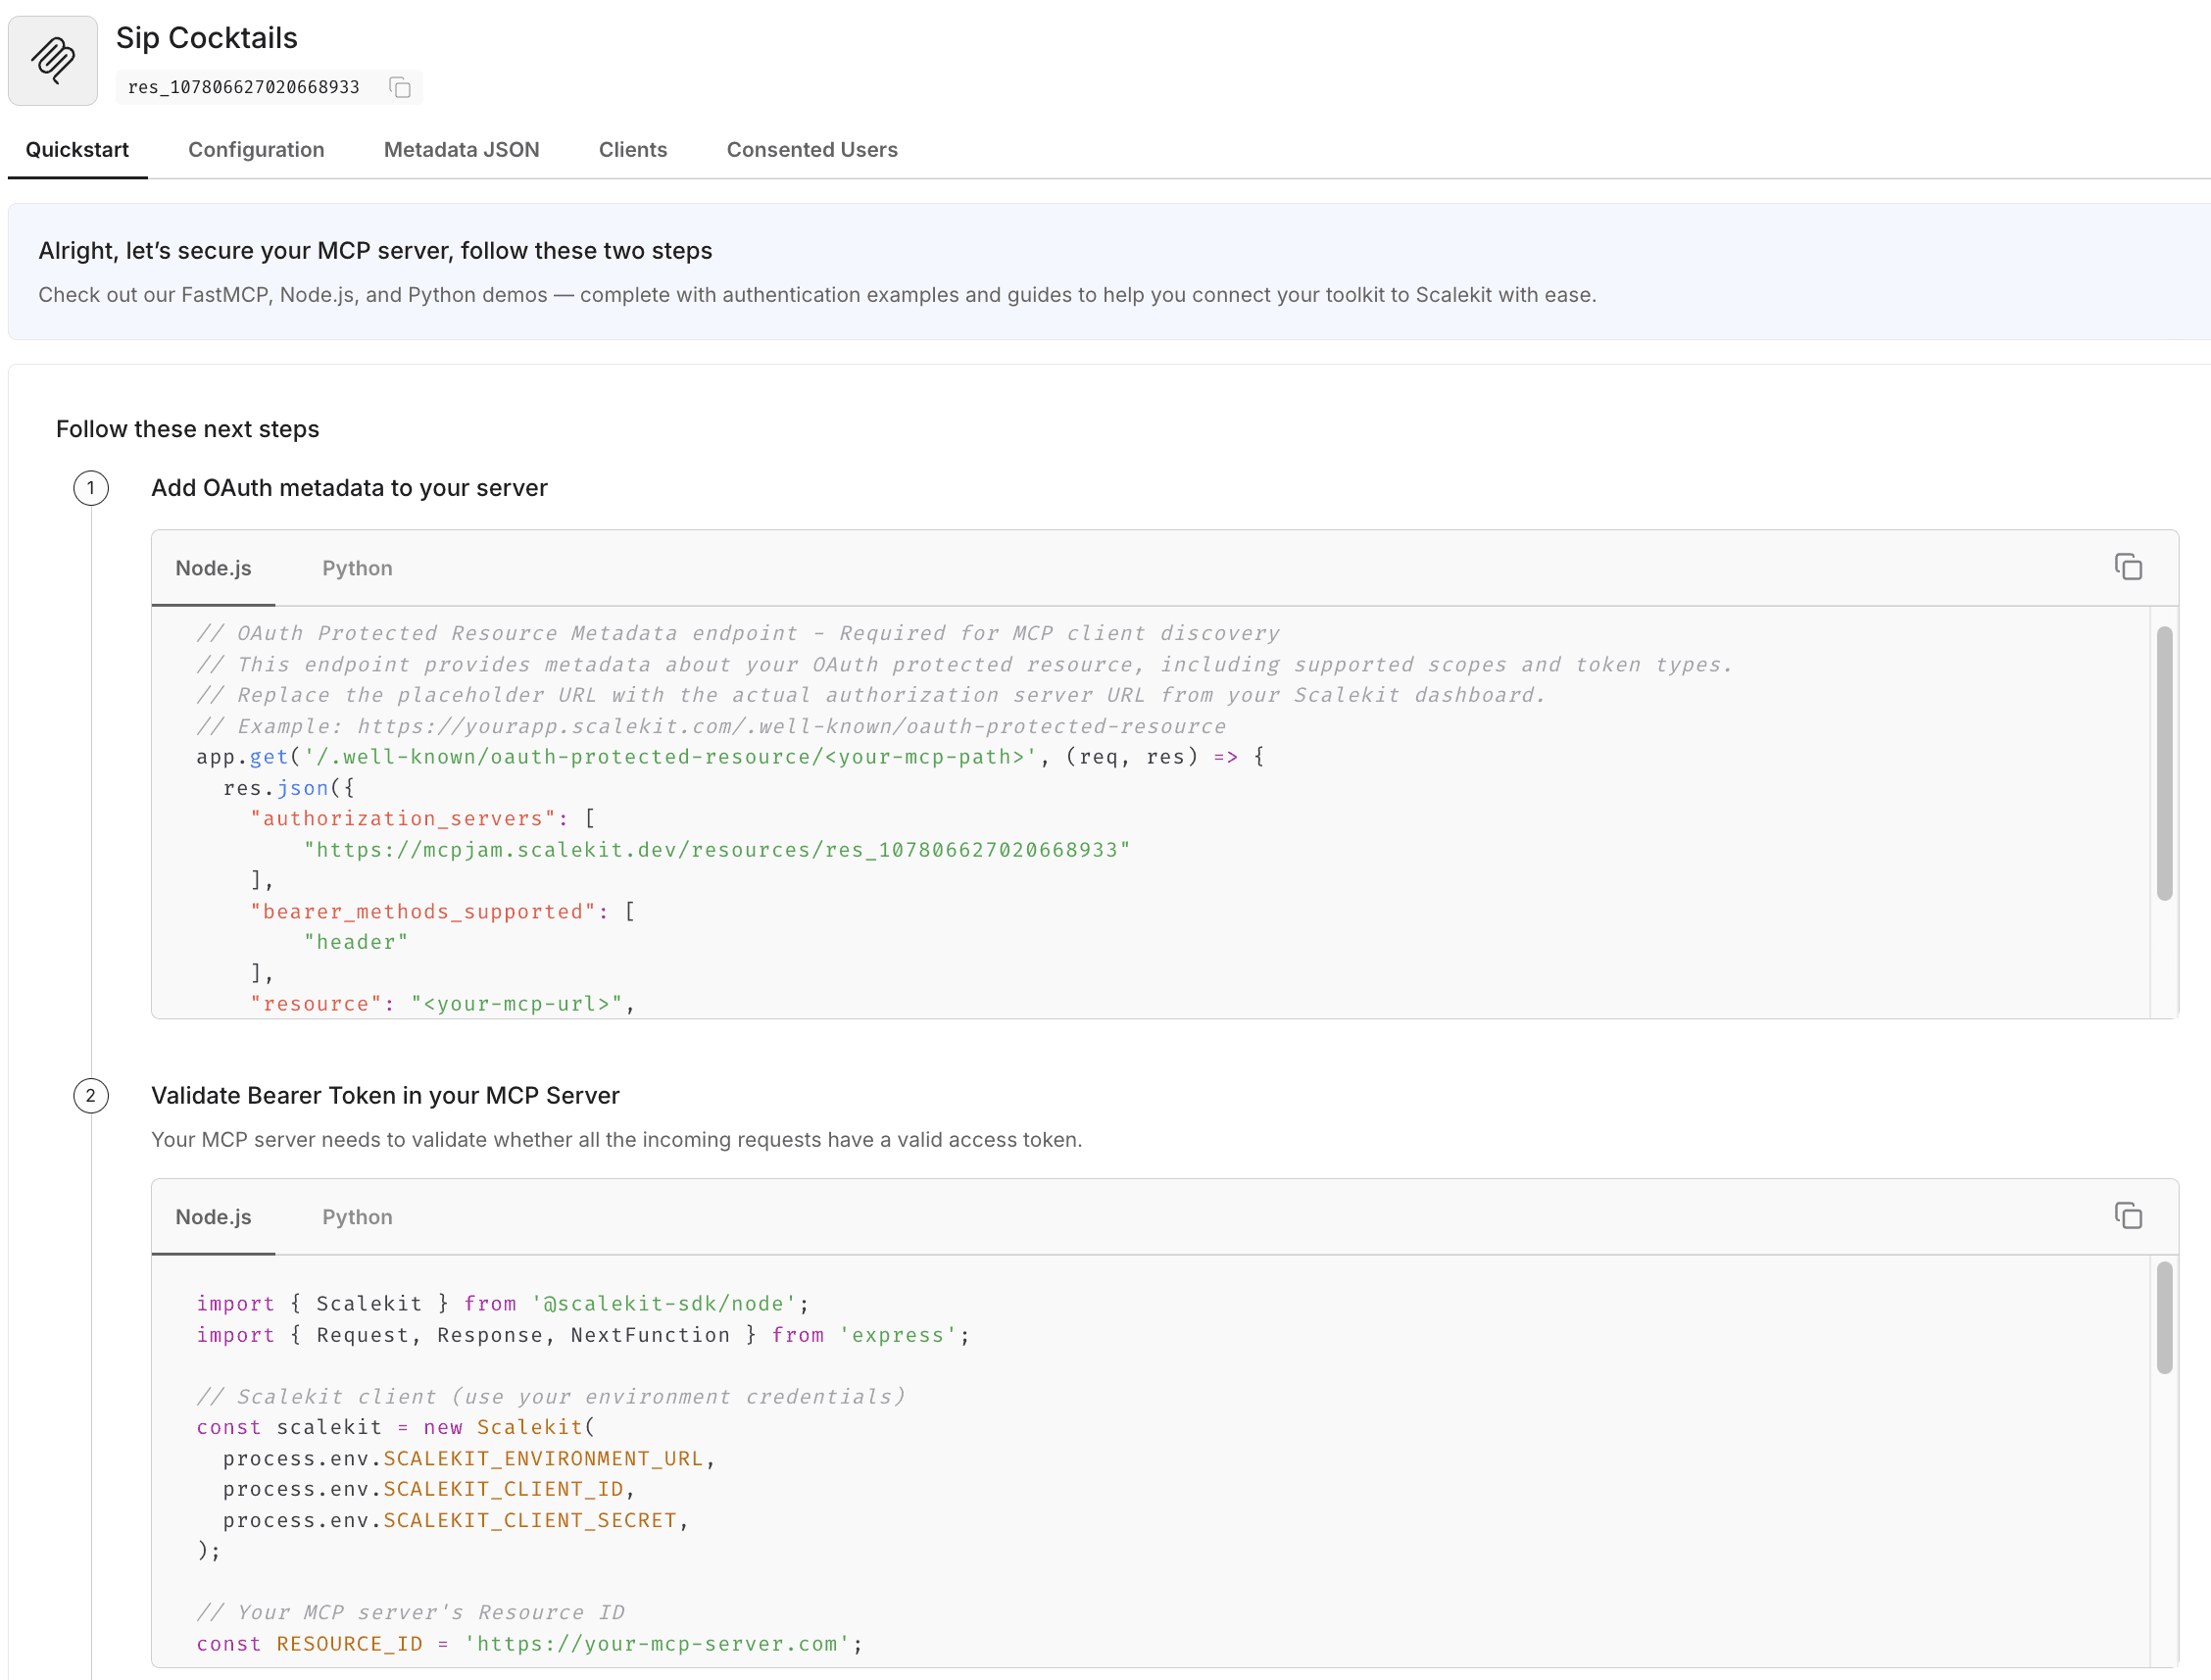
Task: Click the authorization server URL in code
Action: point(716,850)
